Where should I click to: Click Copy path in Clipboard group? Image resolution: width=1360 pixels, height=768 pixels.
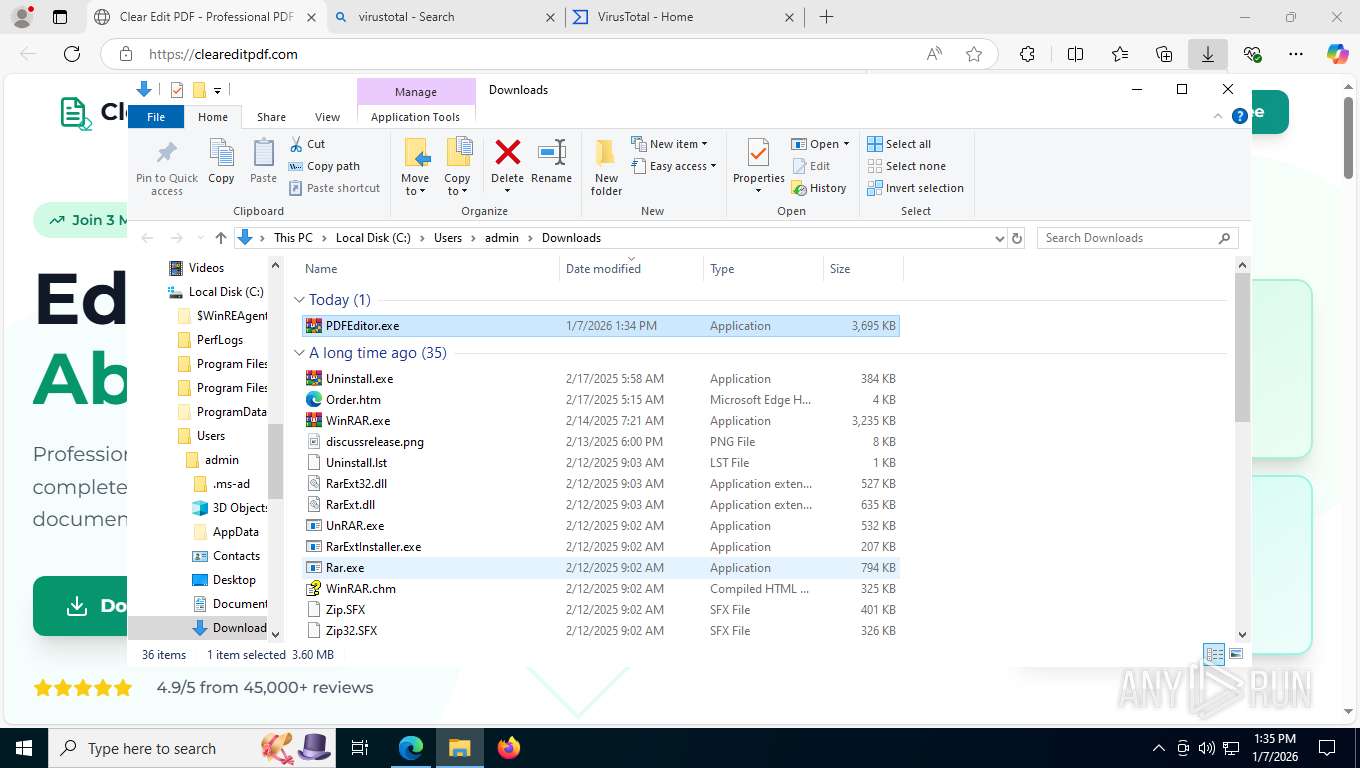tap(324, 166)
